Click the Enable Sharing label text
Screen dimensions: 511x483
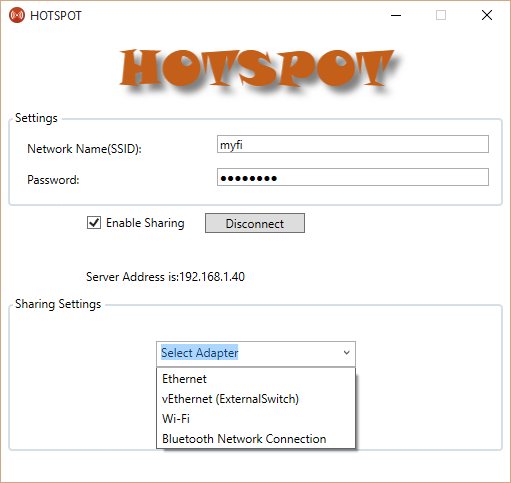pyautogui.click(x=145, y=223)
